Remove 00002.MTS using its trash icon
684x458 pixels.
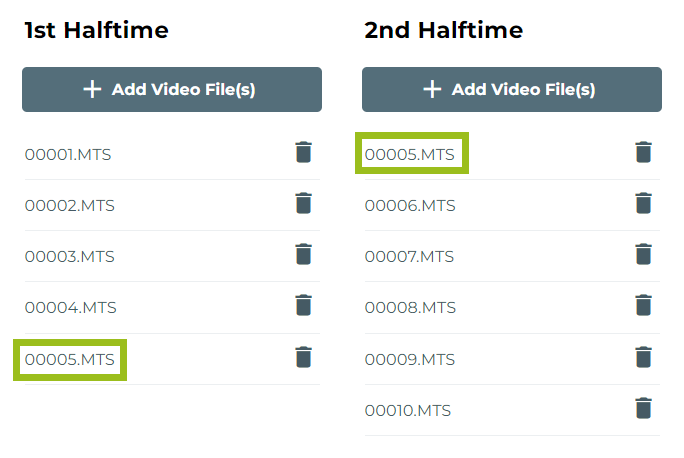coord(303,204)
